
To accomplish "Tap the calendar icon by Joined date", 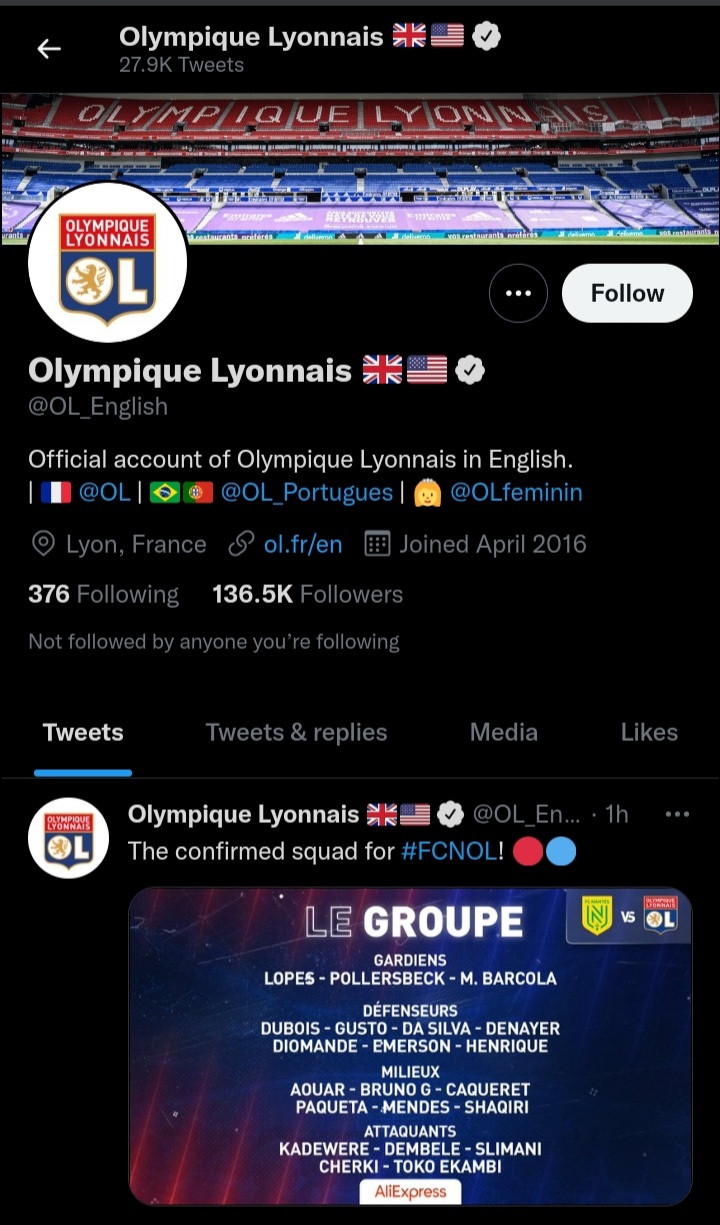I will pyautogui.click(x=377, y=544).
